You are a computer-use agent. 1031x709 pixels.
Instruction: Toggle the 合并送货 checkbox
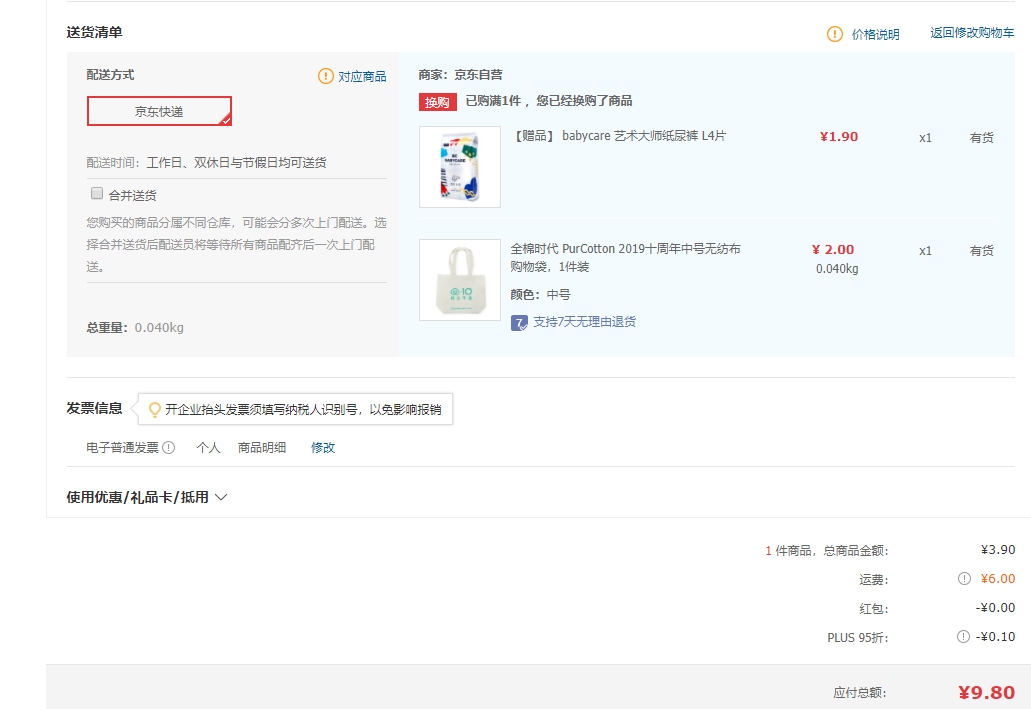tap(97, 193)
